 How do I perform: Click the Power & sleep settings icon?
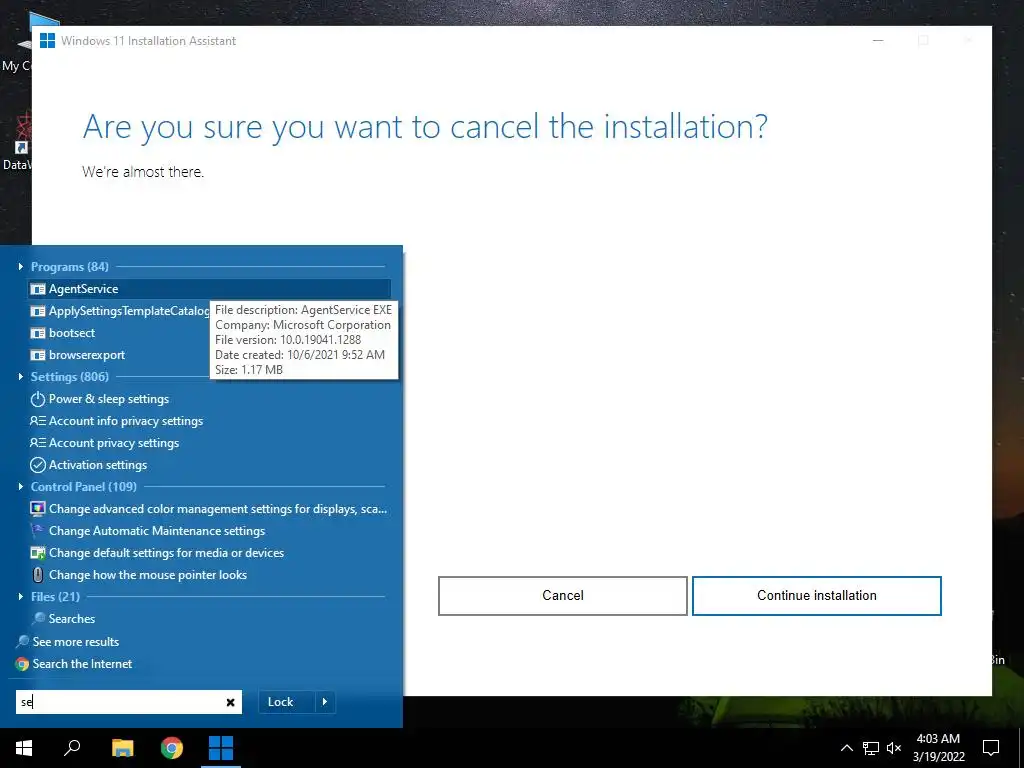point(38,399)
